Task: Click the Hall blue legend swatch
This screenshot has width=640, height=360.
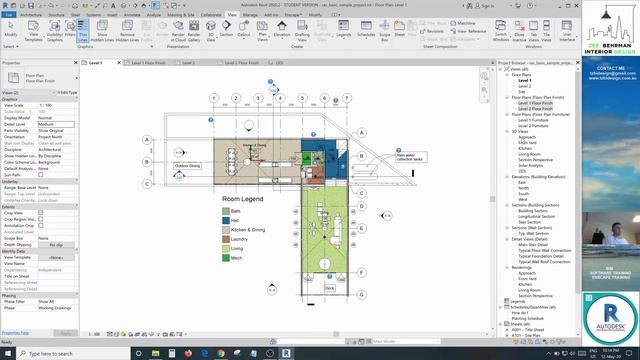Action: pos(226,220)
